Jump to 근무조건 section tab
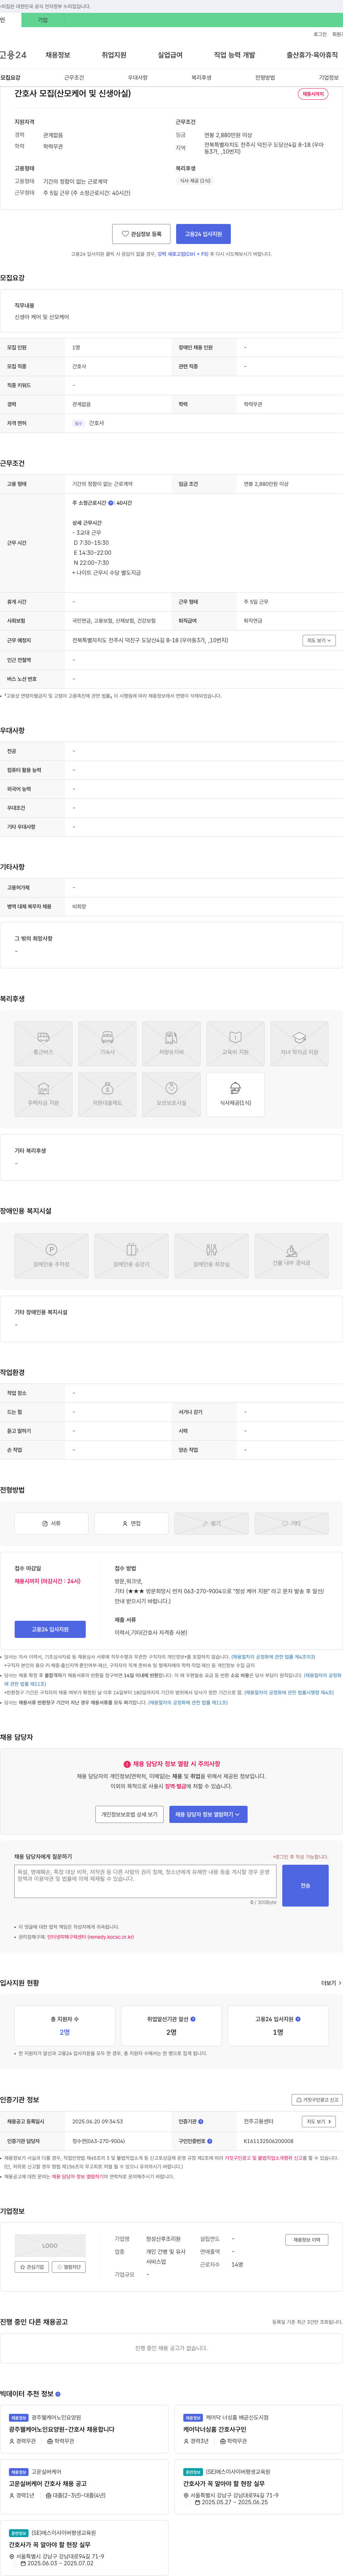343x2576 pixels. coord(74,77)
